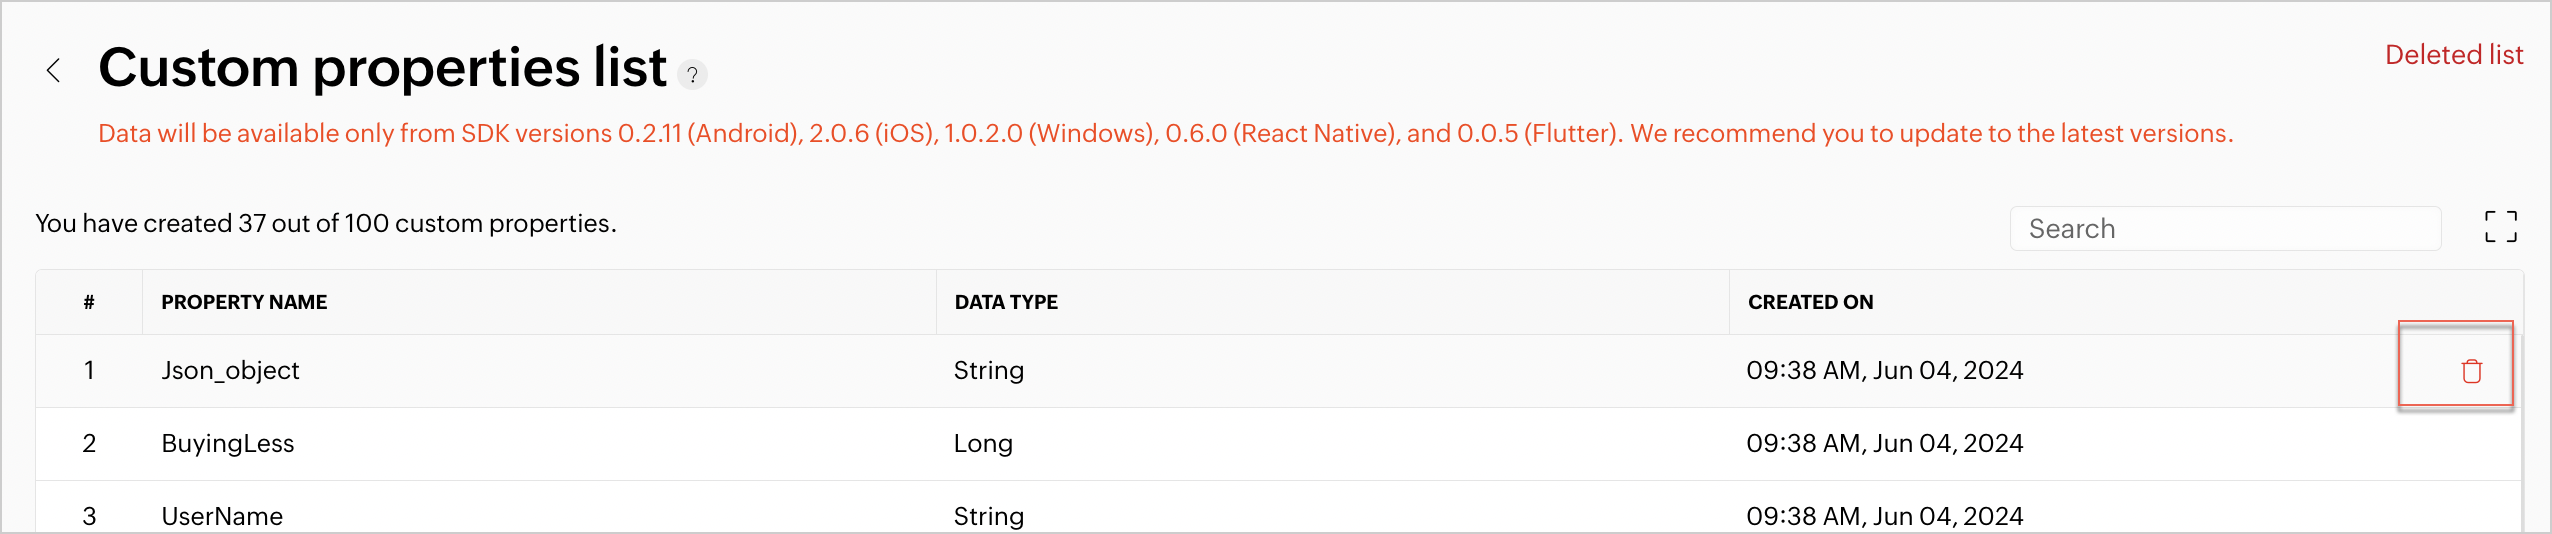
Task: Click the PROPERTY NAME column header
Action: [x=244, y=302]
